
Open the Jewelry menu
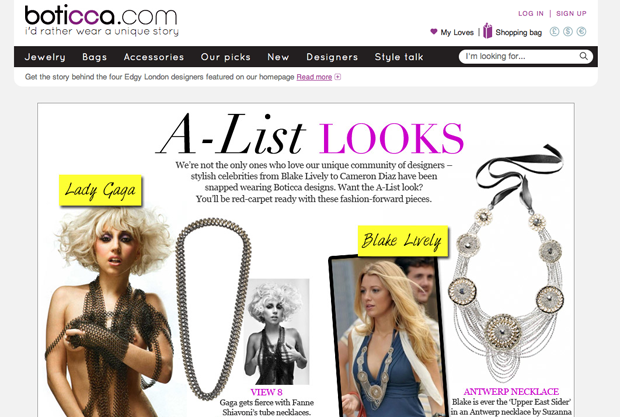(45, 57)
